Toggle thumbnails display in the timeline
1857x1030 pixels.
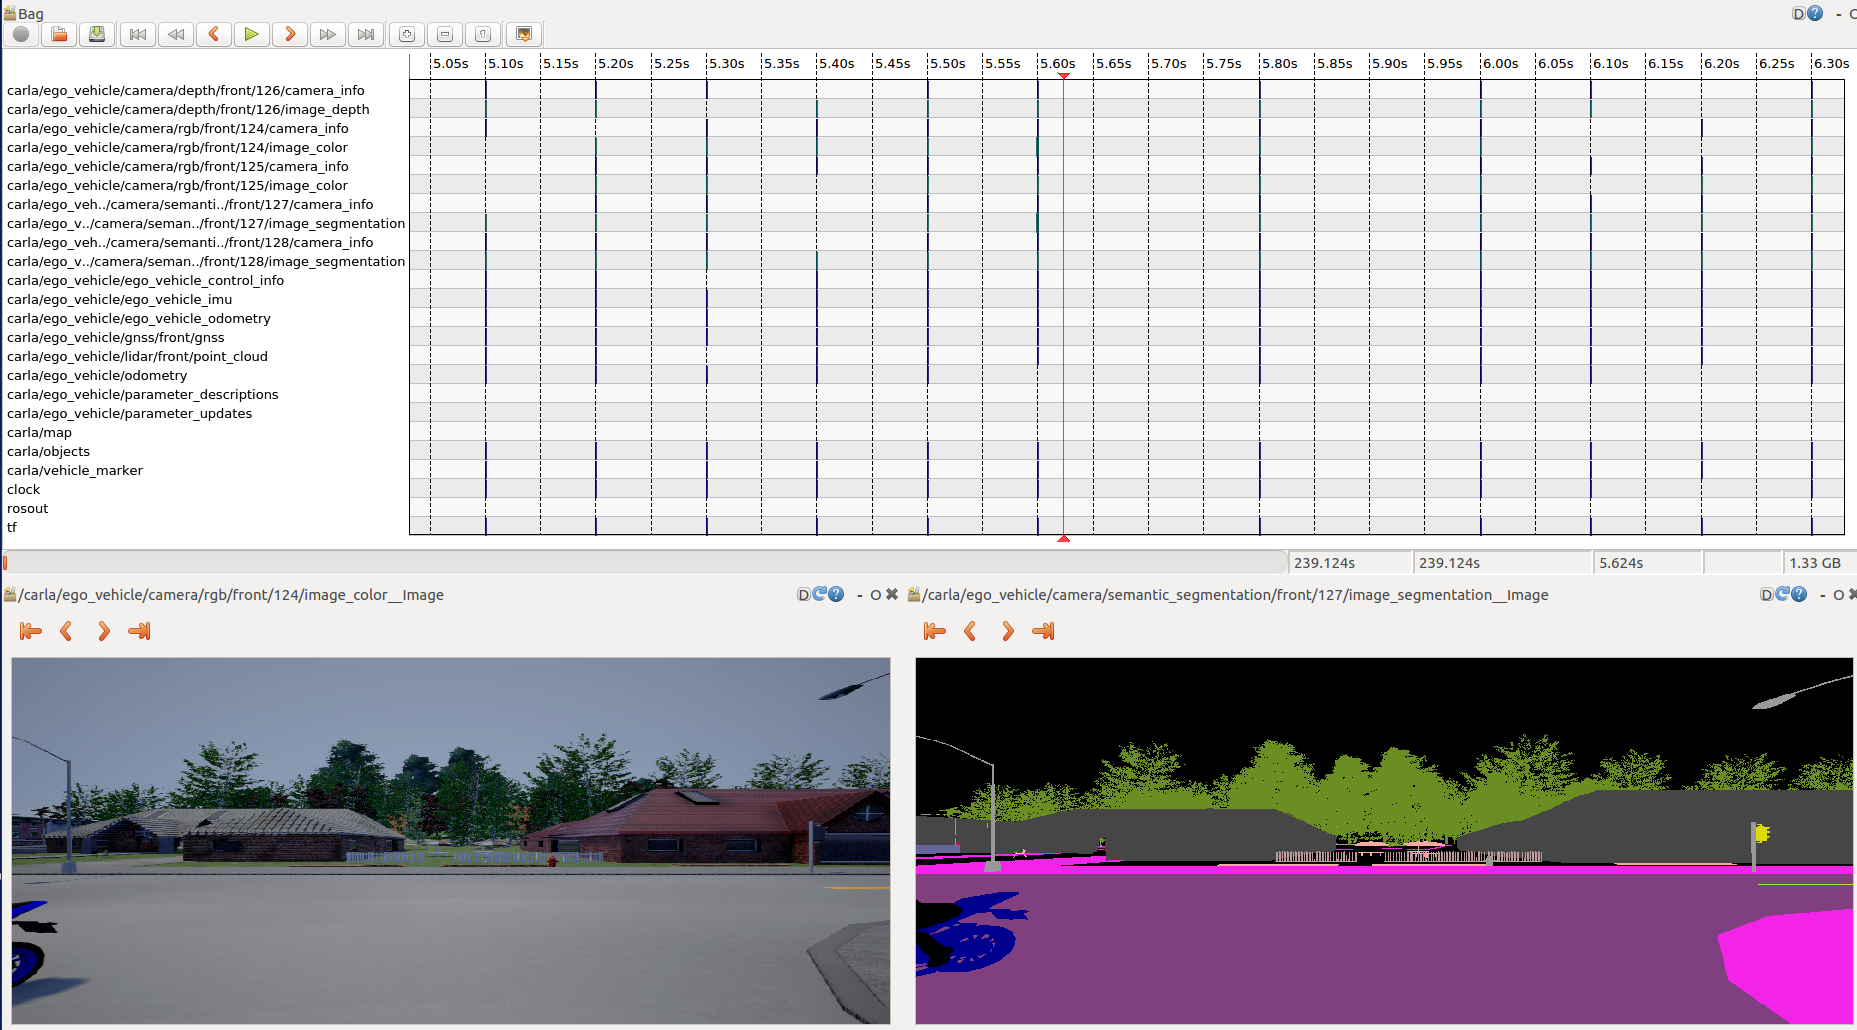(x=524, y=34)
